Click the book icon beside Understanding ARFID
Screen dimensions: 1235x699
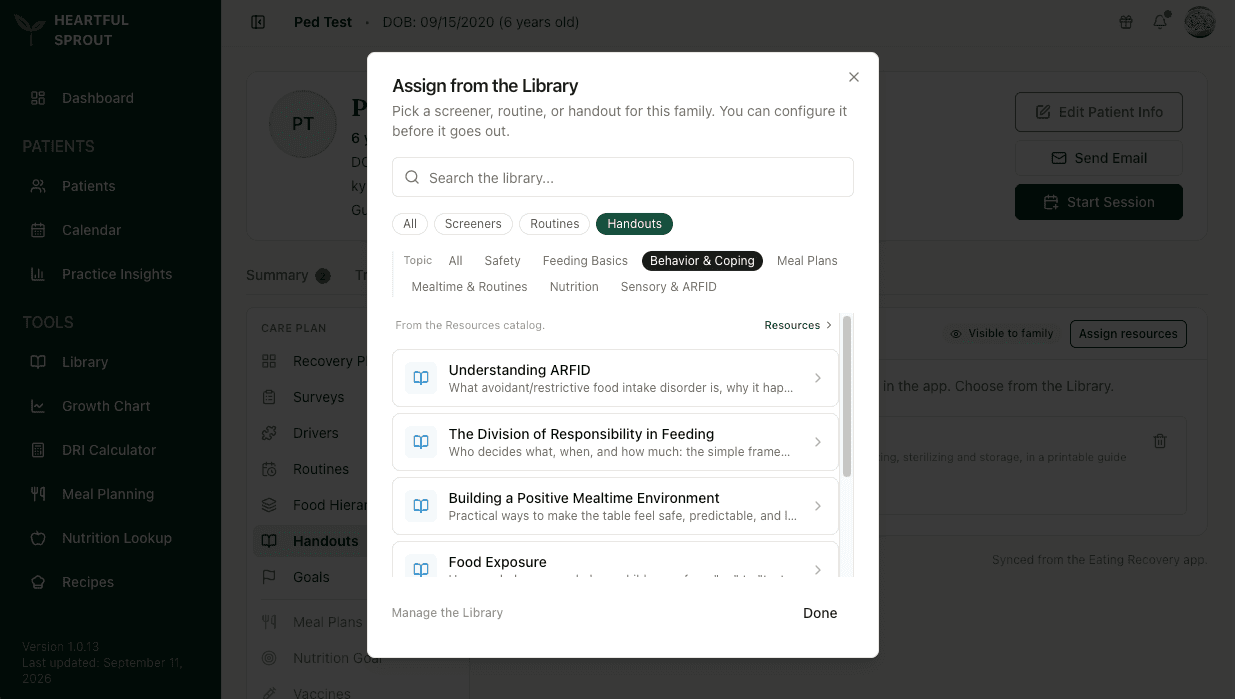pos(421,378)
